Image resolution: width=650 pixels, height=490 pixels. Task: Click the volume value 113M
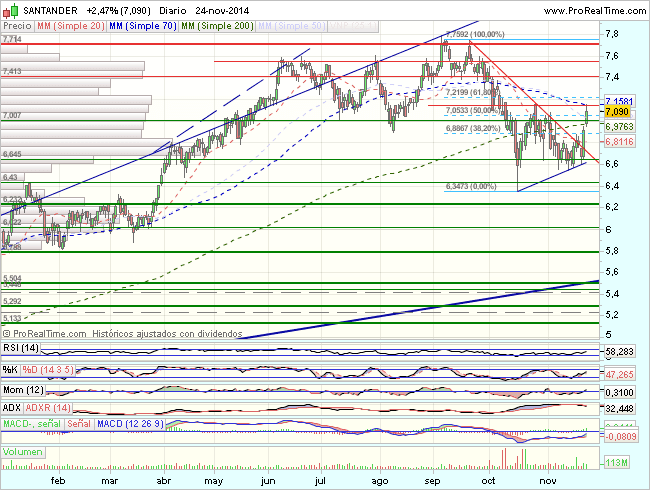click(616, 462)
